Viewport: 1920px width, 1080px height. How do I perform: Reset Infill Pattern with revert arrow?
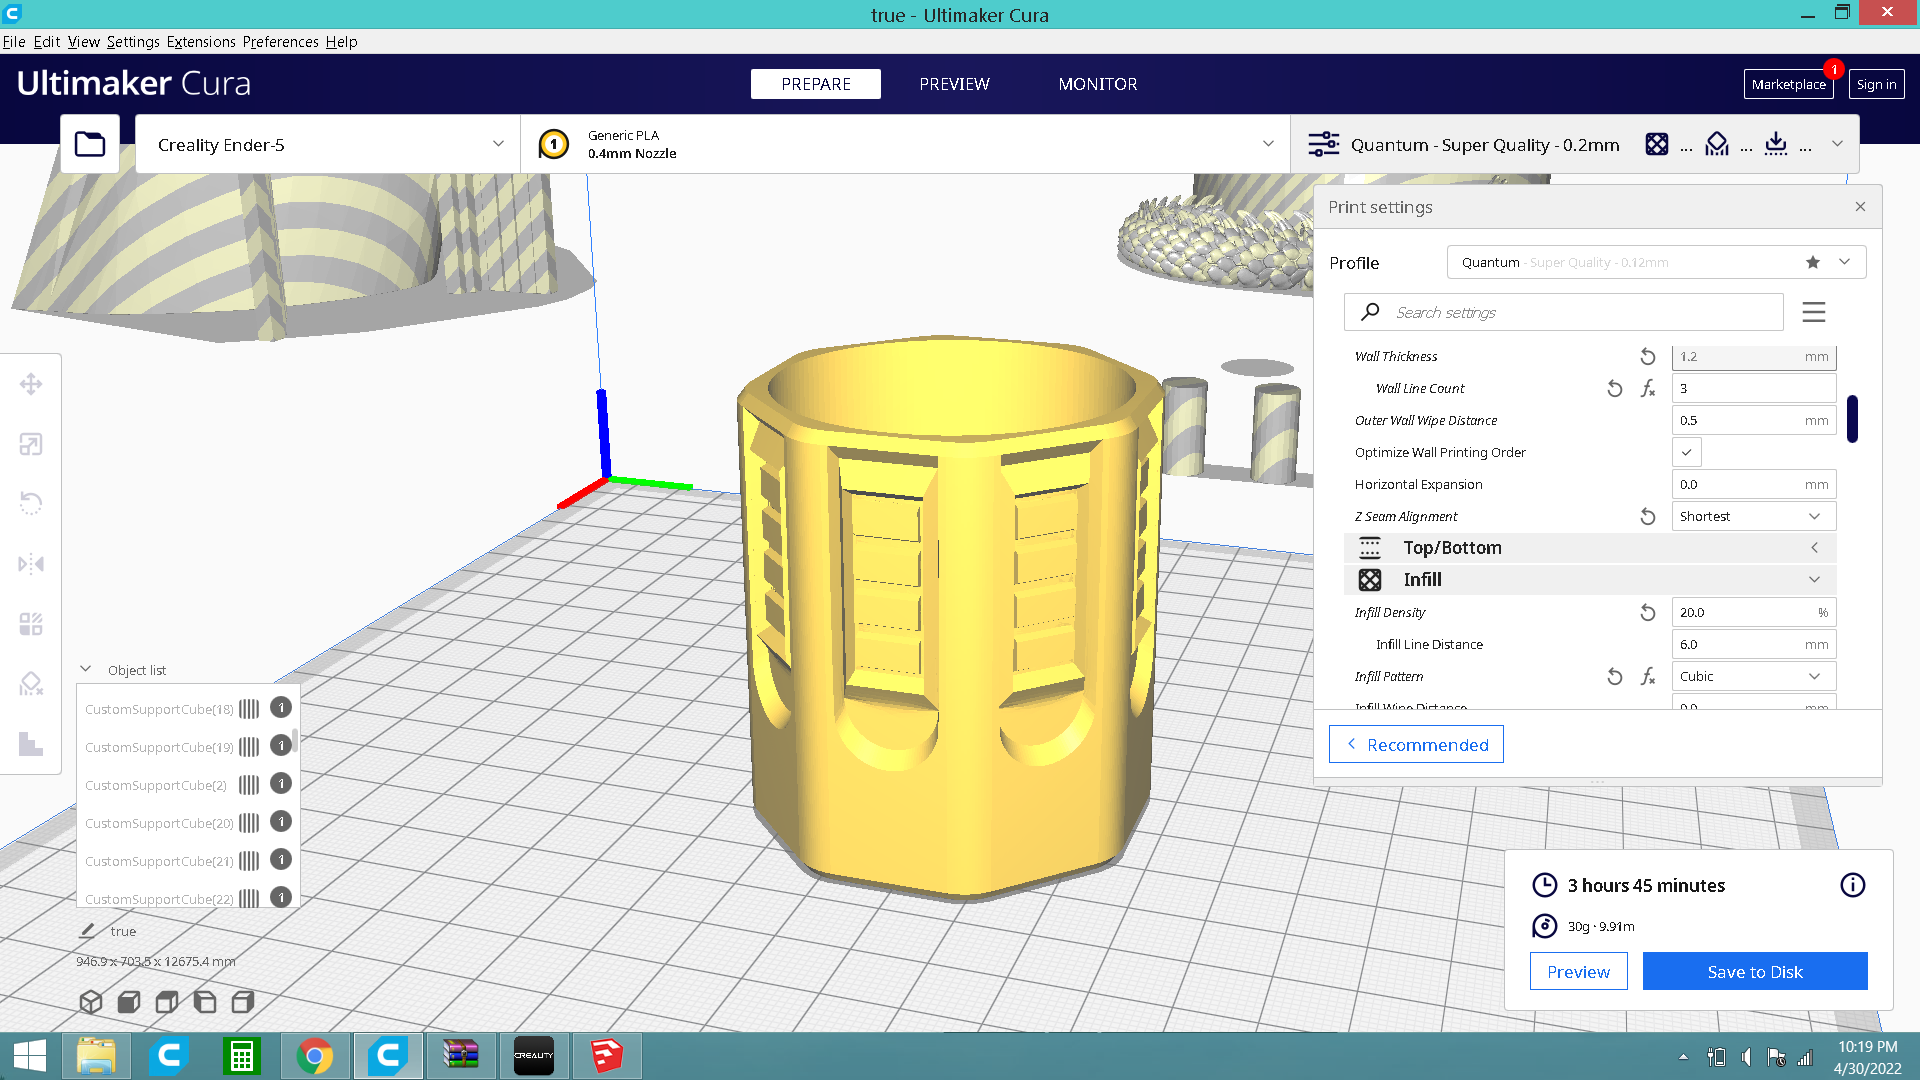point(1615,677)
